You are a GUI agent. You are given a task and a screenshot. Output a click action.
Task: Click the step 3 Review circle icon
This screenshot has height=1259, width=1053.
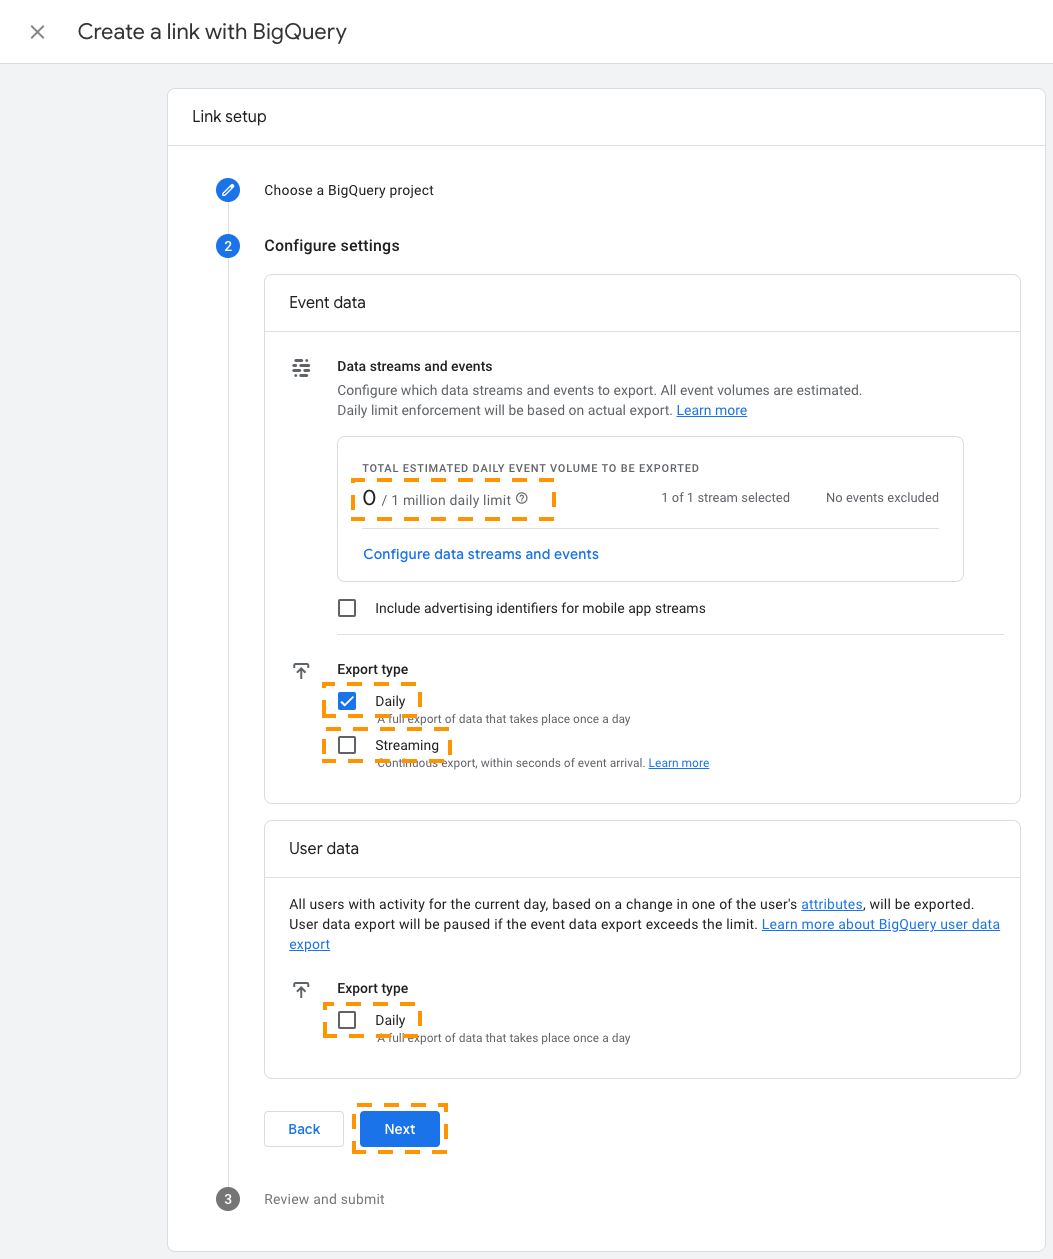228,1199
